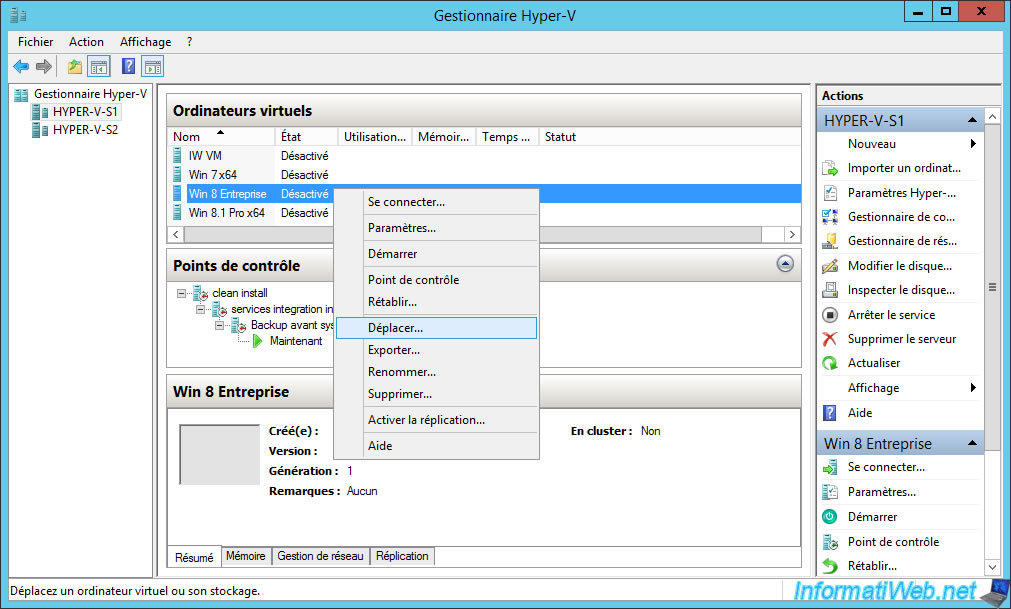Select the Win 8.1 Pro x64 virtual machine

(x=226, y=213)
